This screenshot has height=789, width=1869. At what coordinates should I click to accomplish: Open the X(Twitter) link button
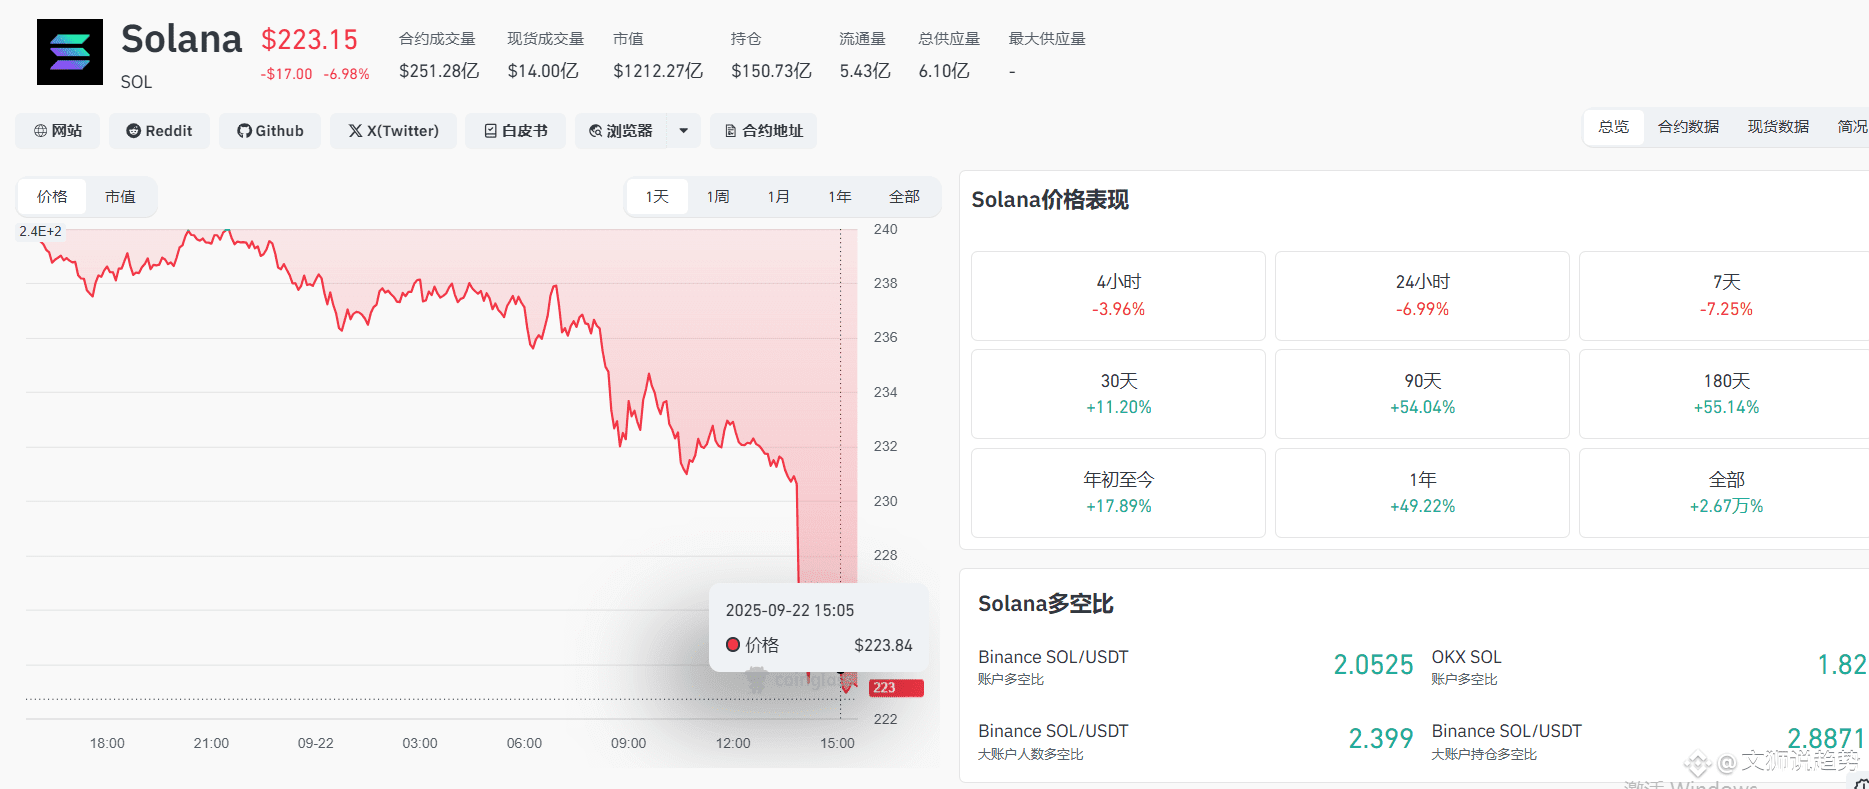(393, 131)
